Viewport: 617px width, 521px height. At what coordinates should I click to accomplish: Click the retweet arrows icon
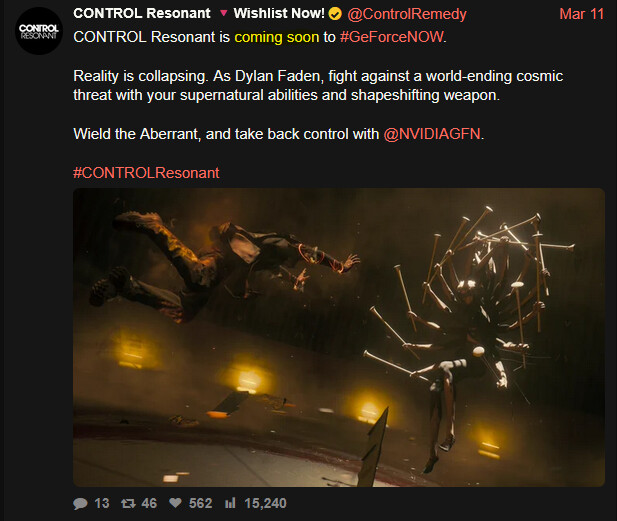(x=128, y=503)
